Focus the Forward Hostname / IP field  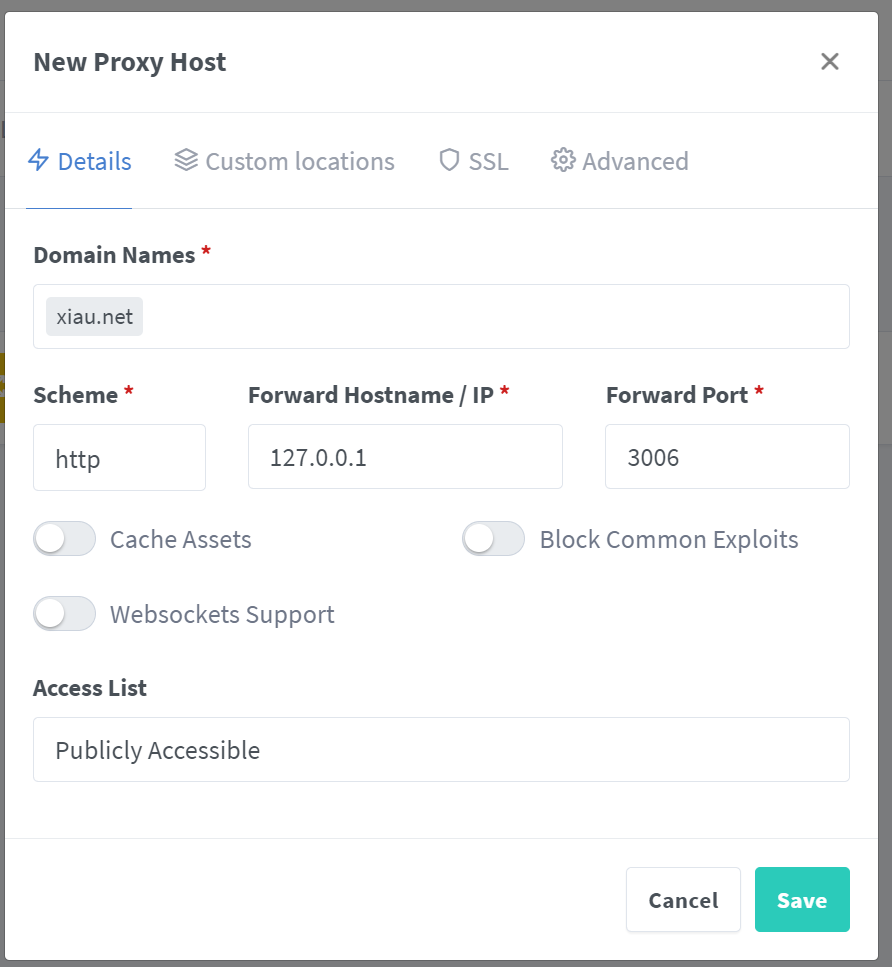click(405, 458)
